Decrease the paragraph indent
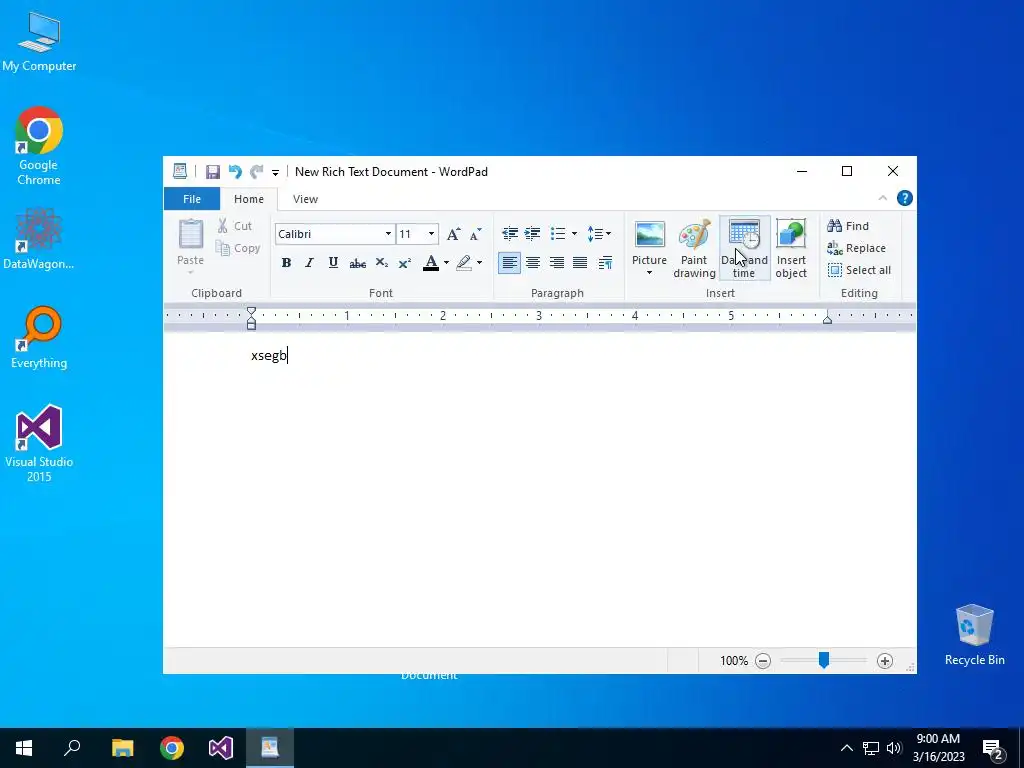The image size is (1024, 768). tap(510, 233)
